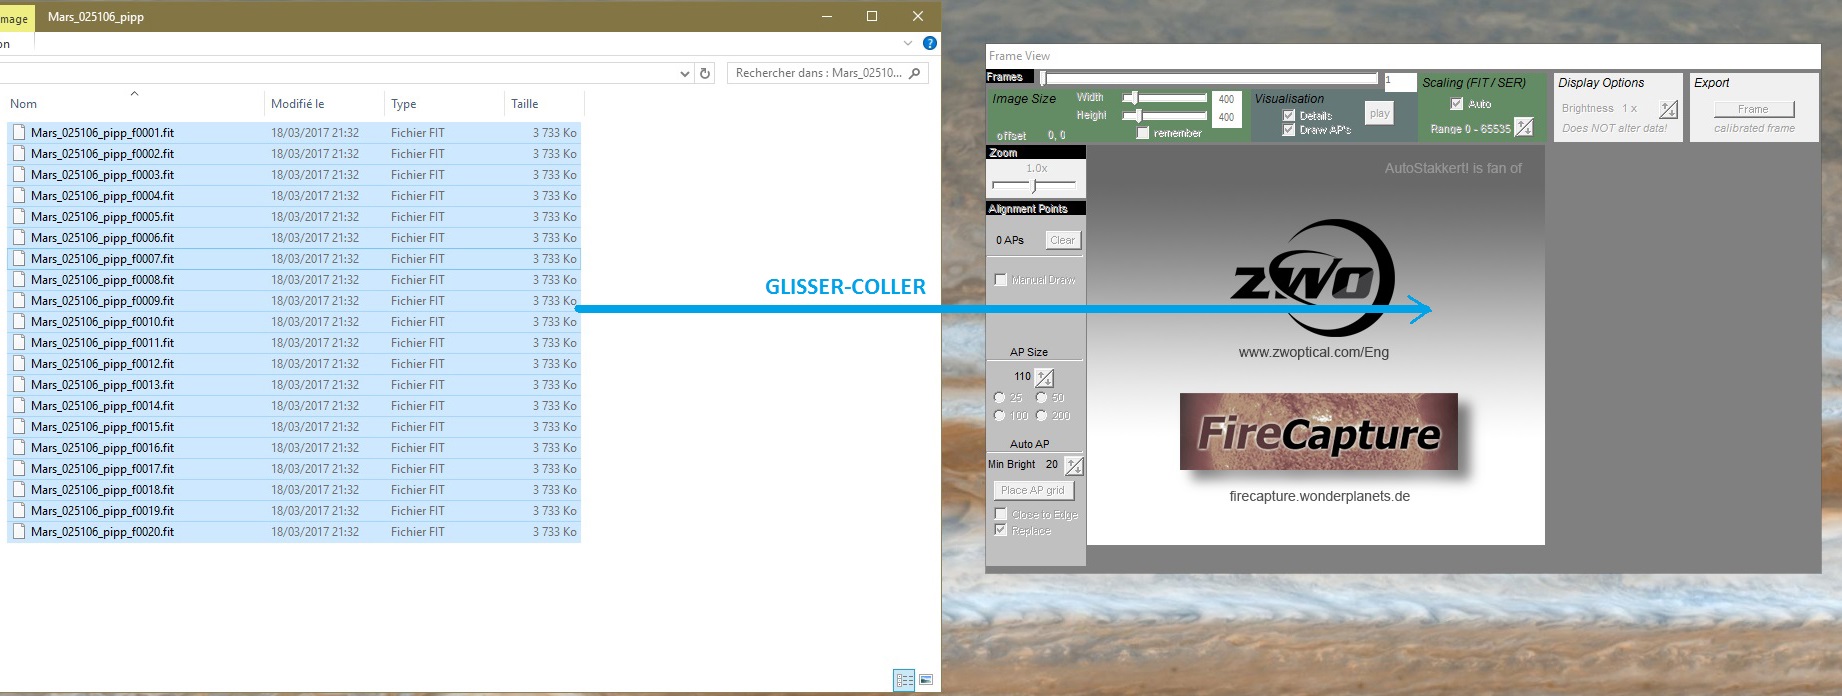Click the FireCapture banner image
This screenshot has height=696, width=1842.
[x=1318, y=432]
